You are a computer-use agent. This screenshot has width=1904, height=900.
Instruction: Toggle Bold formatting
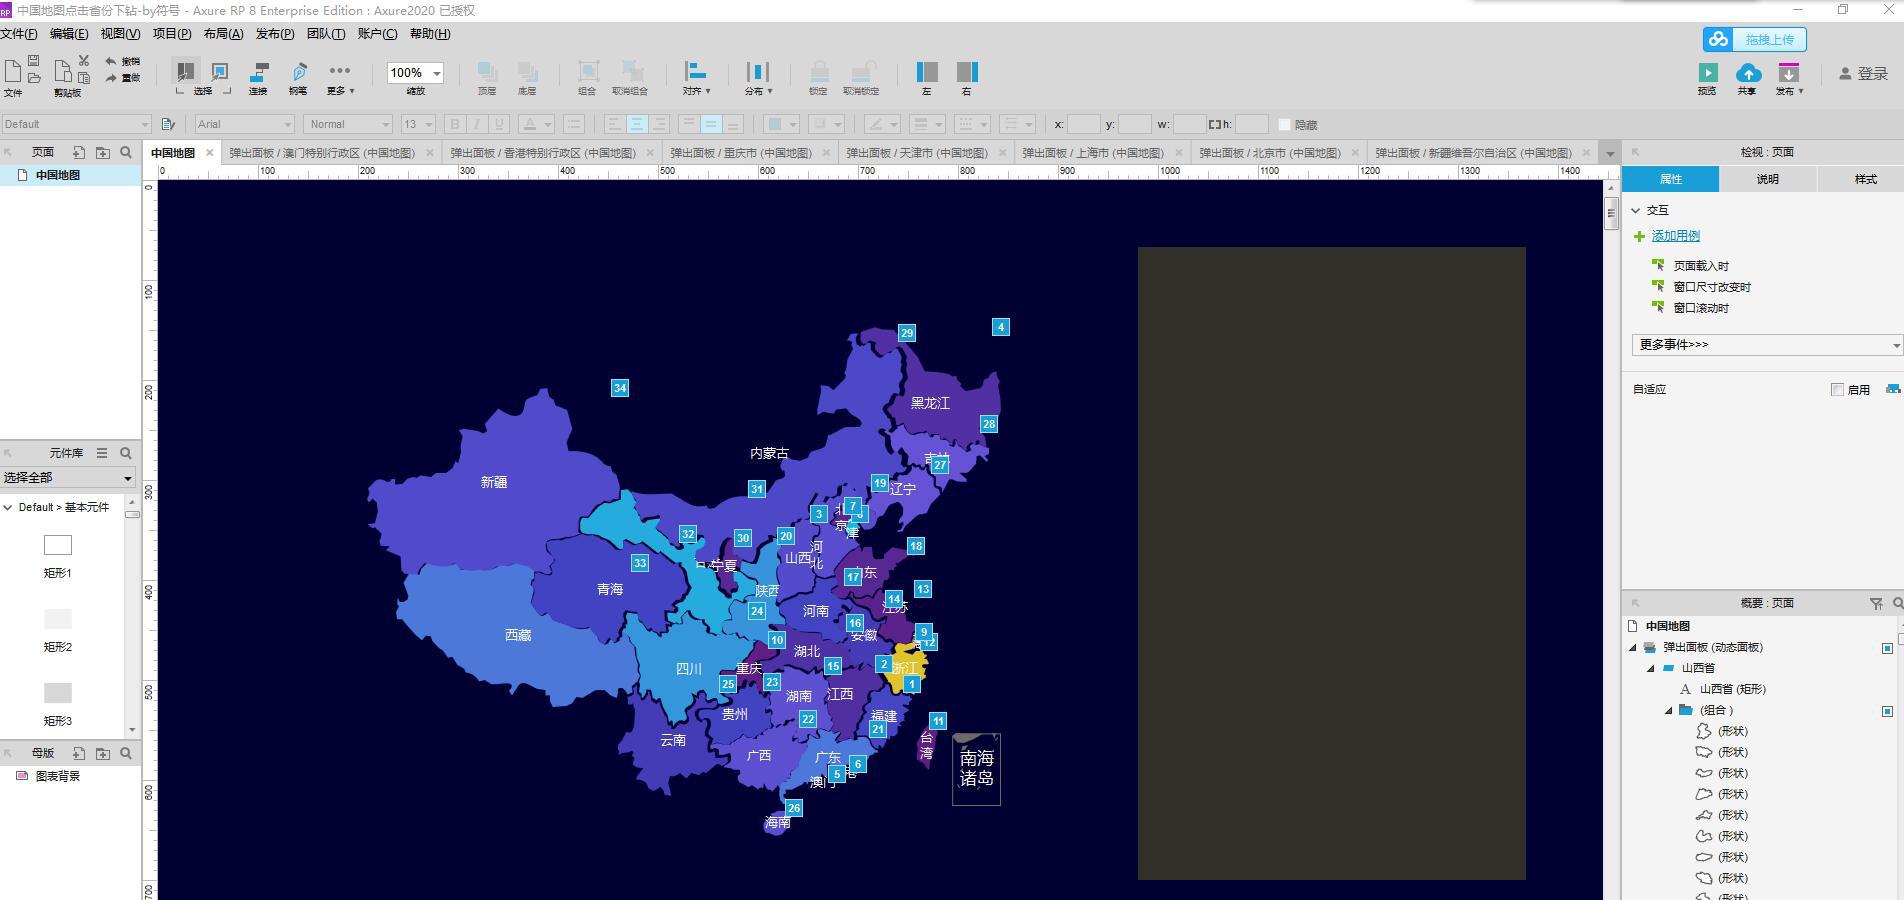pyautogui.click(x=455, y=124)
